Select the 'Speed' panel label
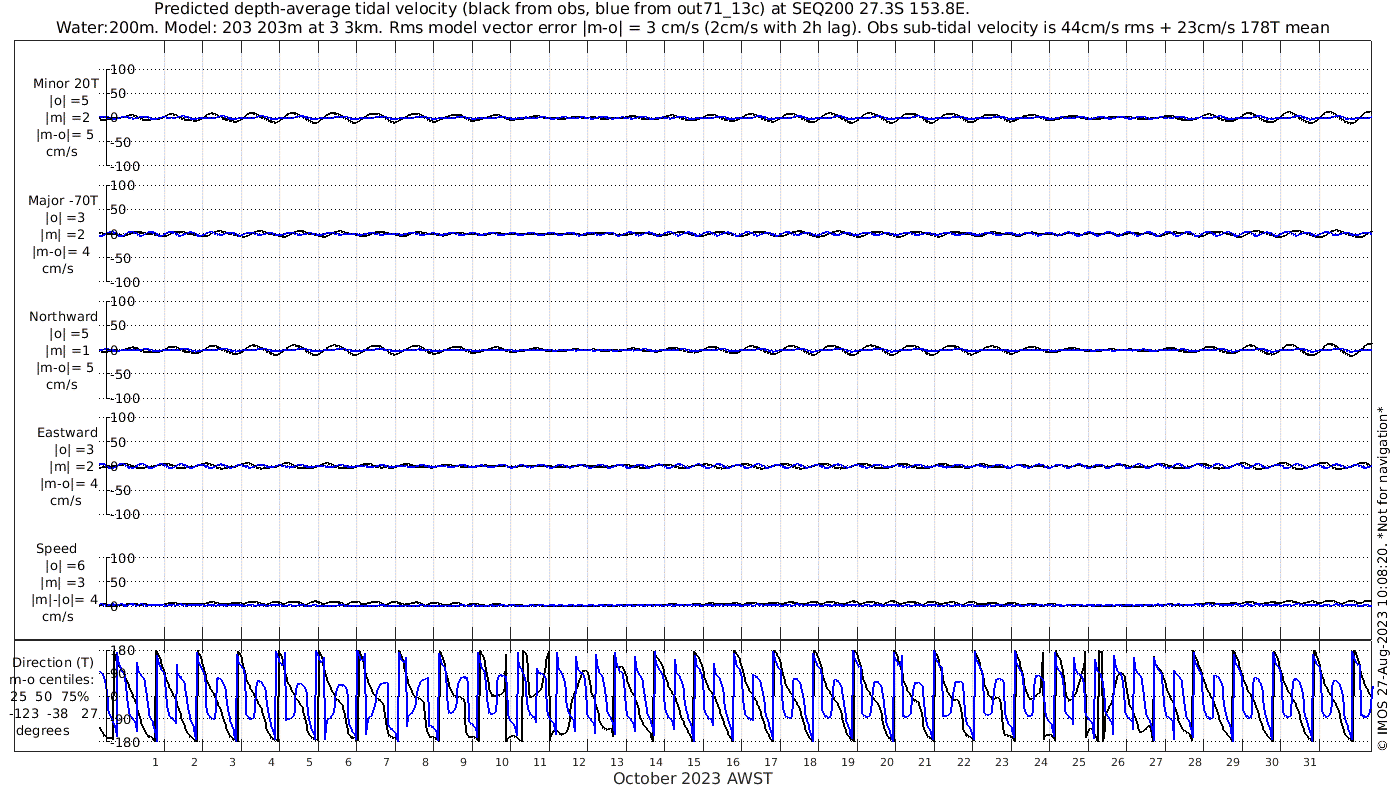The image size is (1400, 800). [56, 548]
